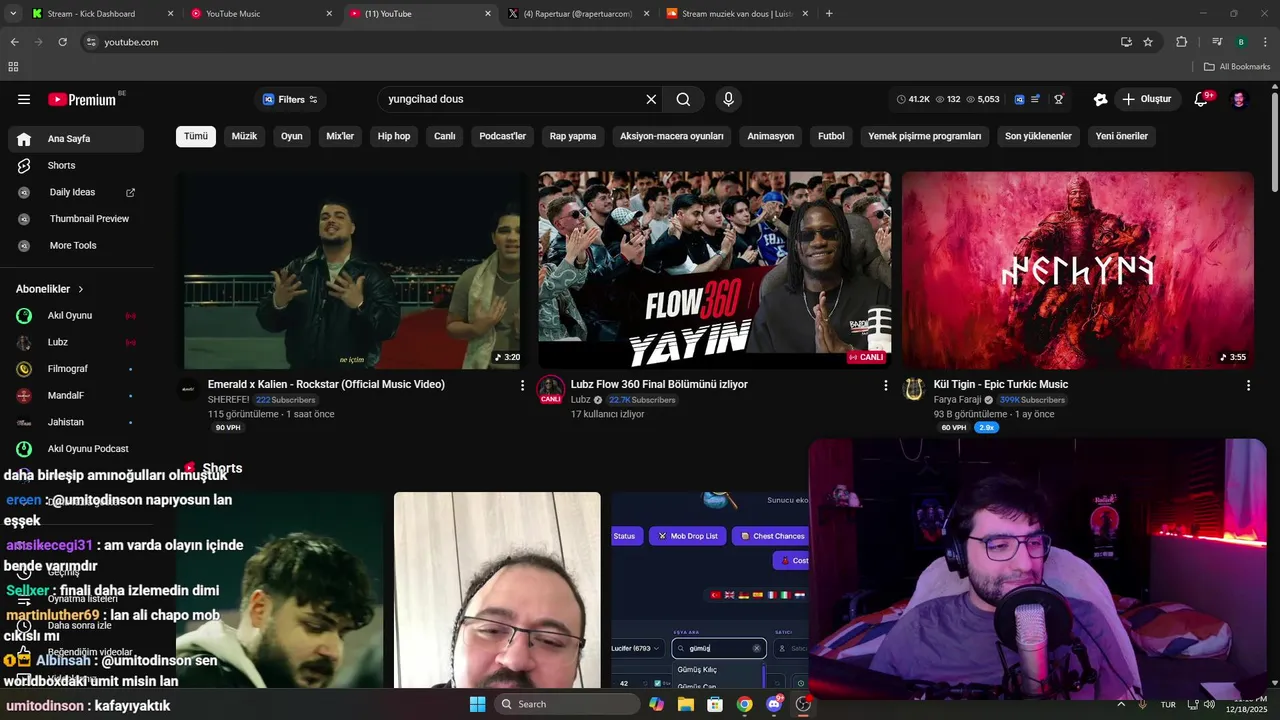
Task: Select the Tümü filter chip
Action: click(196, 136)
